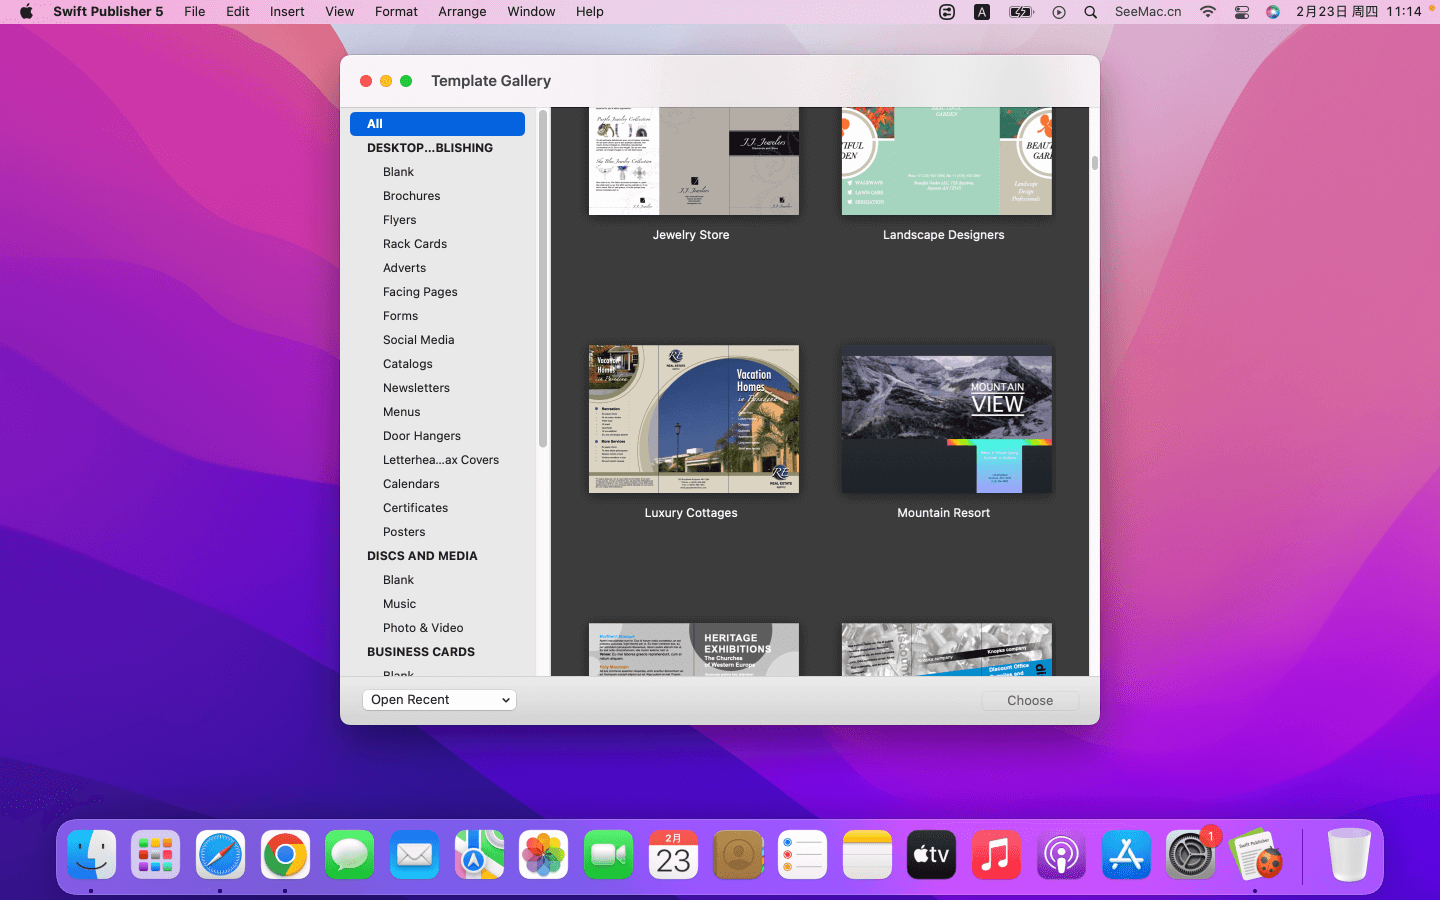Open the Swift Publisher icon in Dock
The height and width of the screenshot is (900, 1440).
1255,856
